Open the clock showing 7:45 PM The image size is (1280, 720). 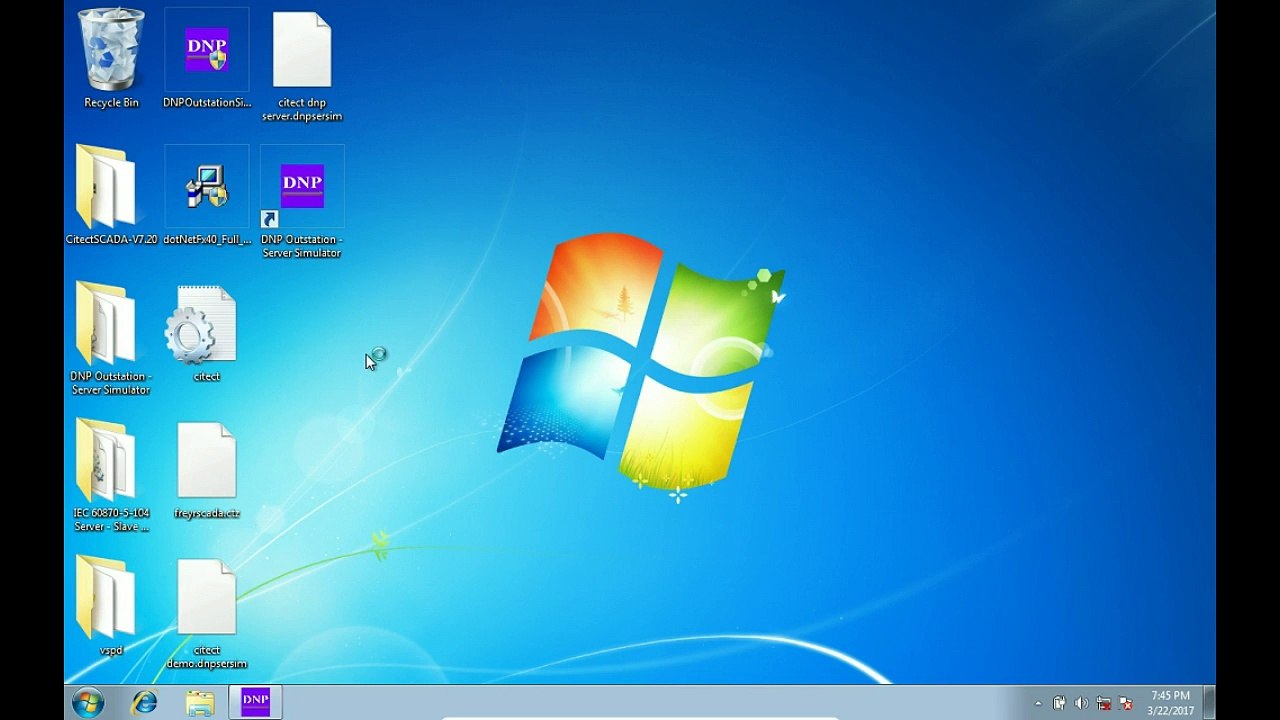(x=1170, y=703)
